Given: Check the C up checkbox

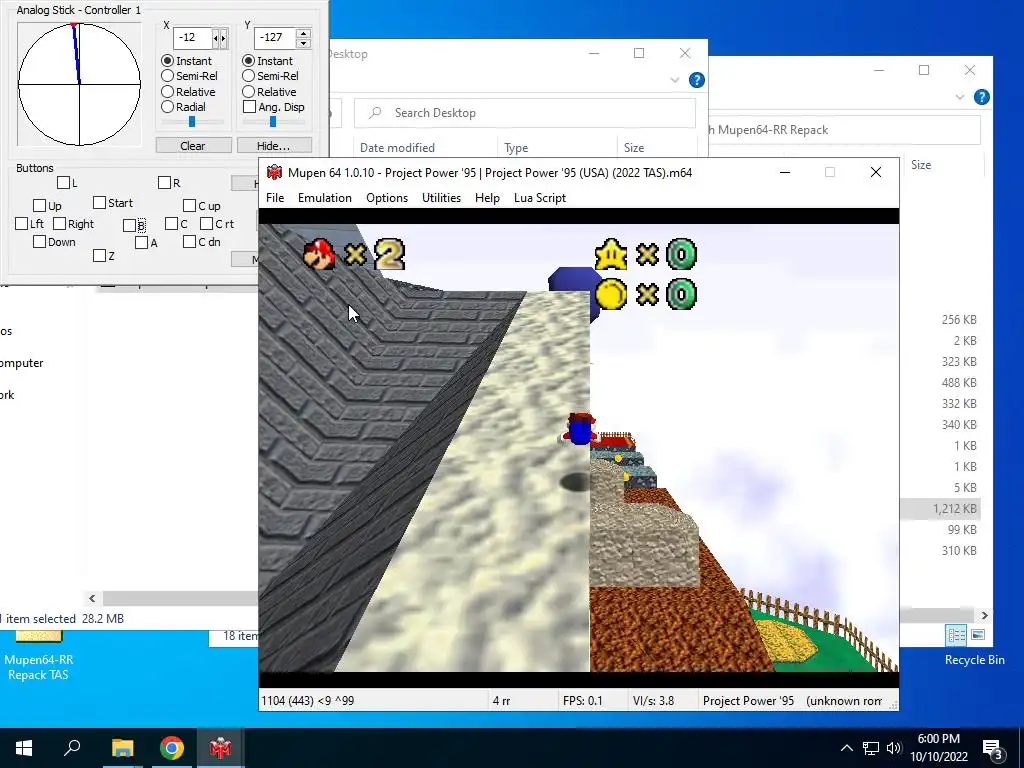Looking at the screenshot, I should pos(189,206).
